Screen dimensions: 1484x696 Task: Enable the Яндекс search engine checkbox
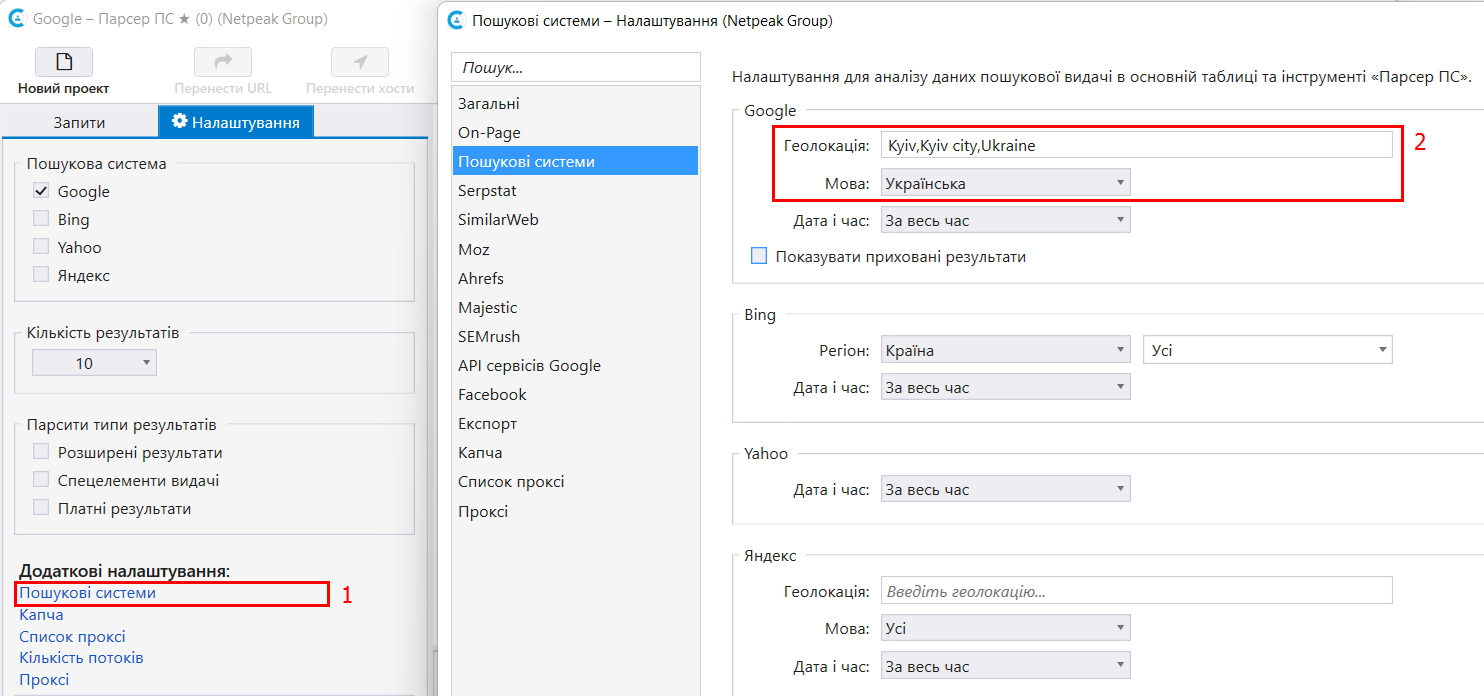click(41, 275)
